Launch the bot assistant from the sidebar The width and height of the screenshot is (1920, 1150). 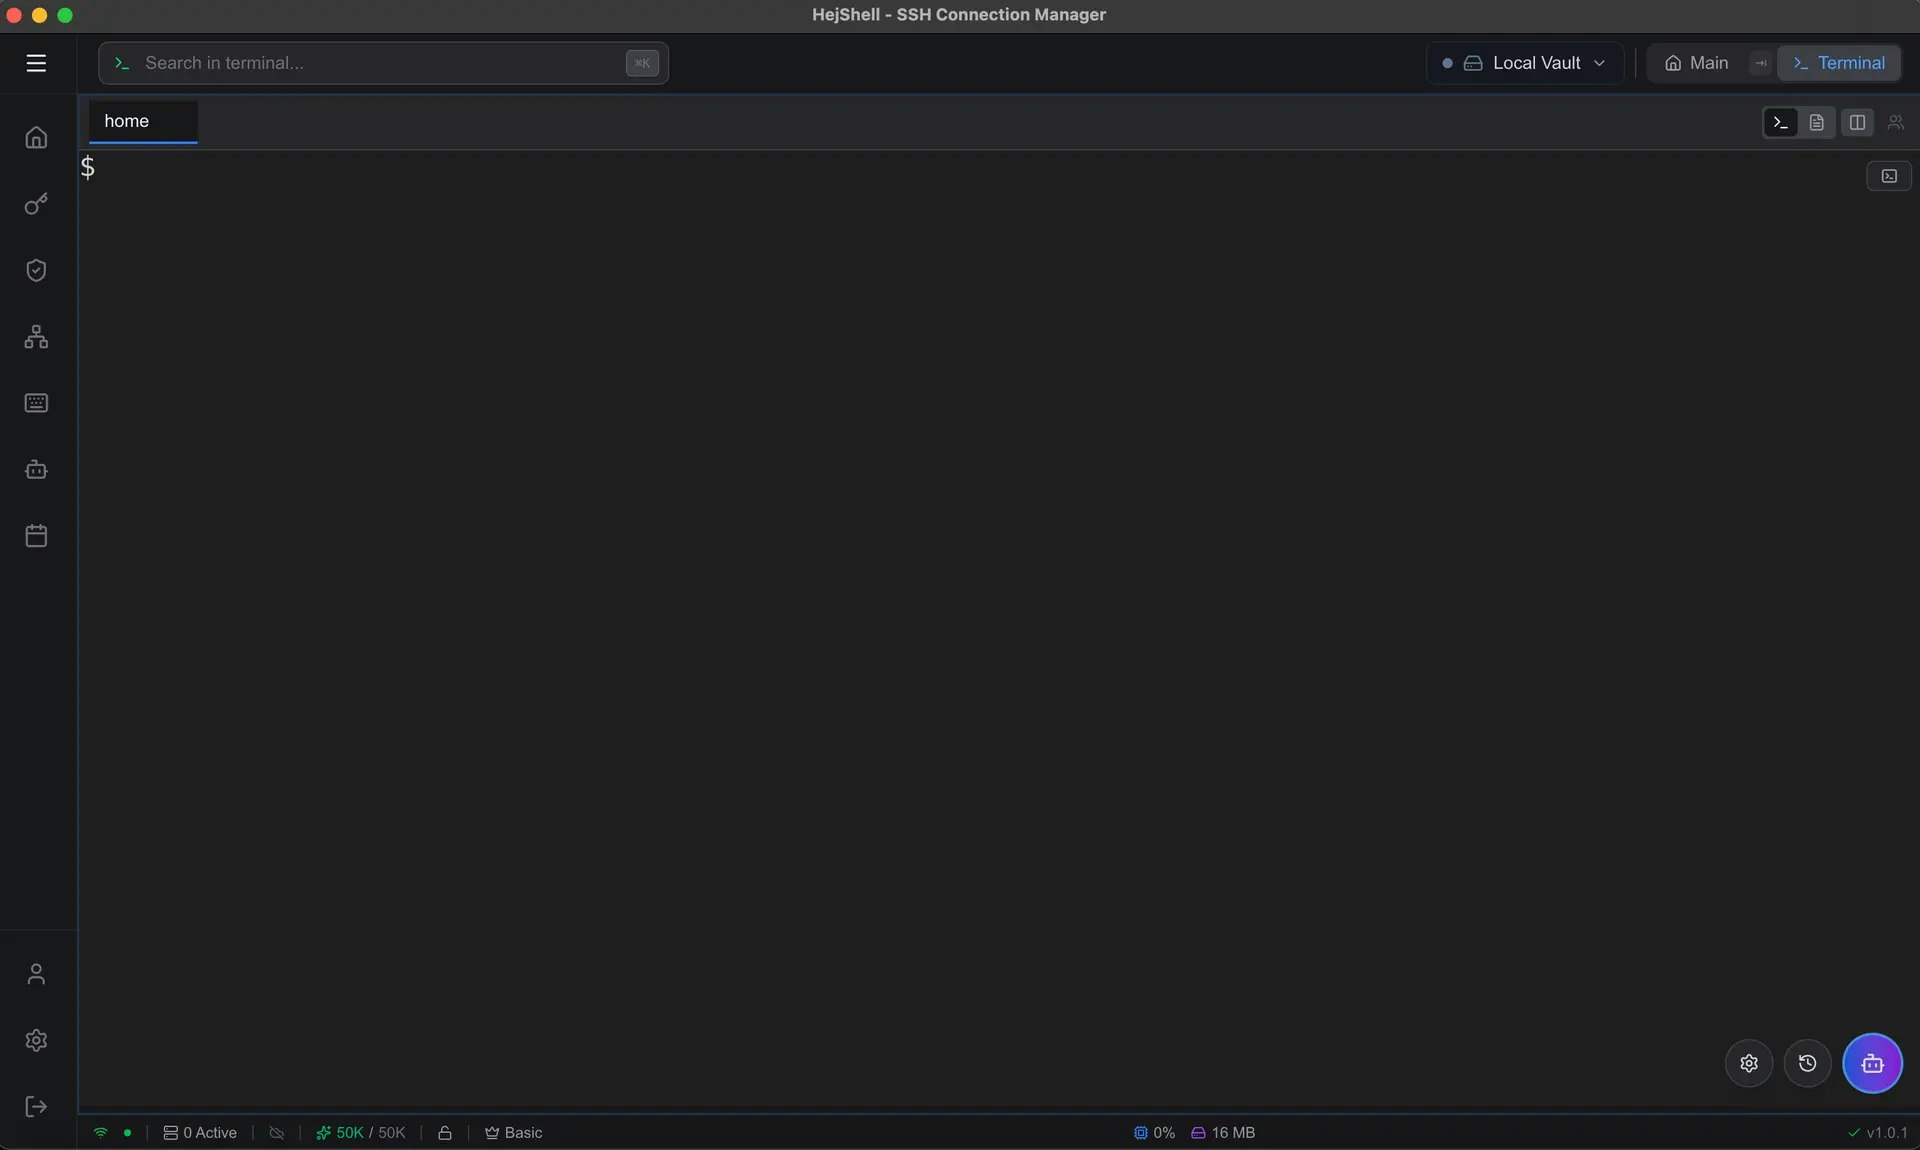36,470
